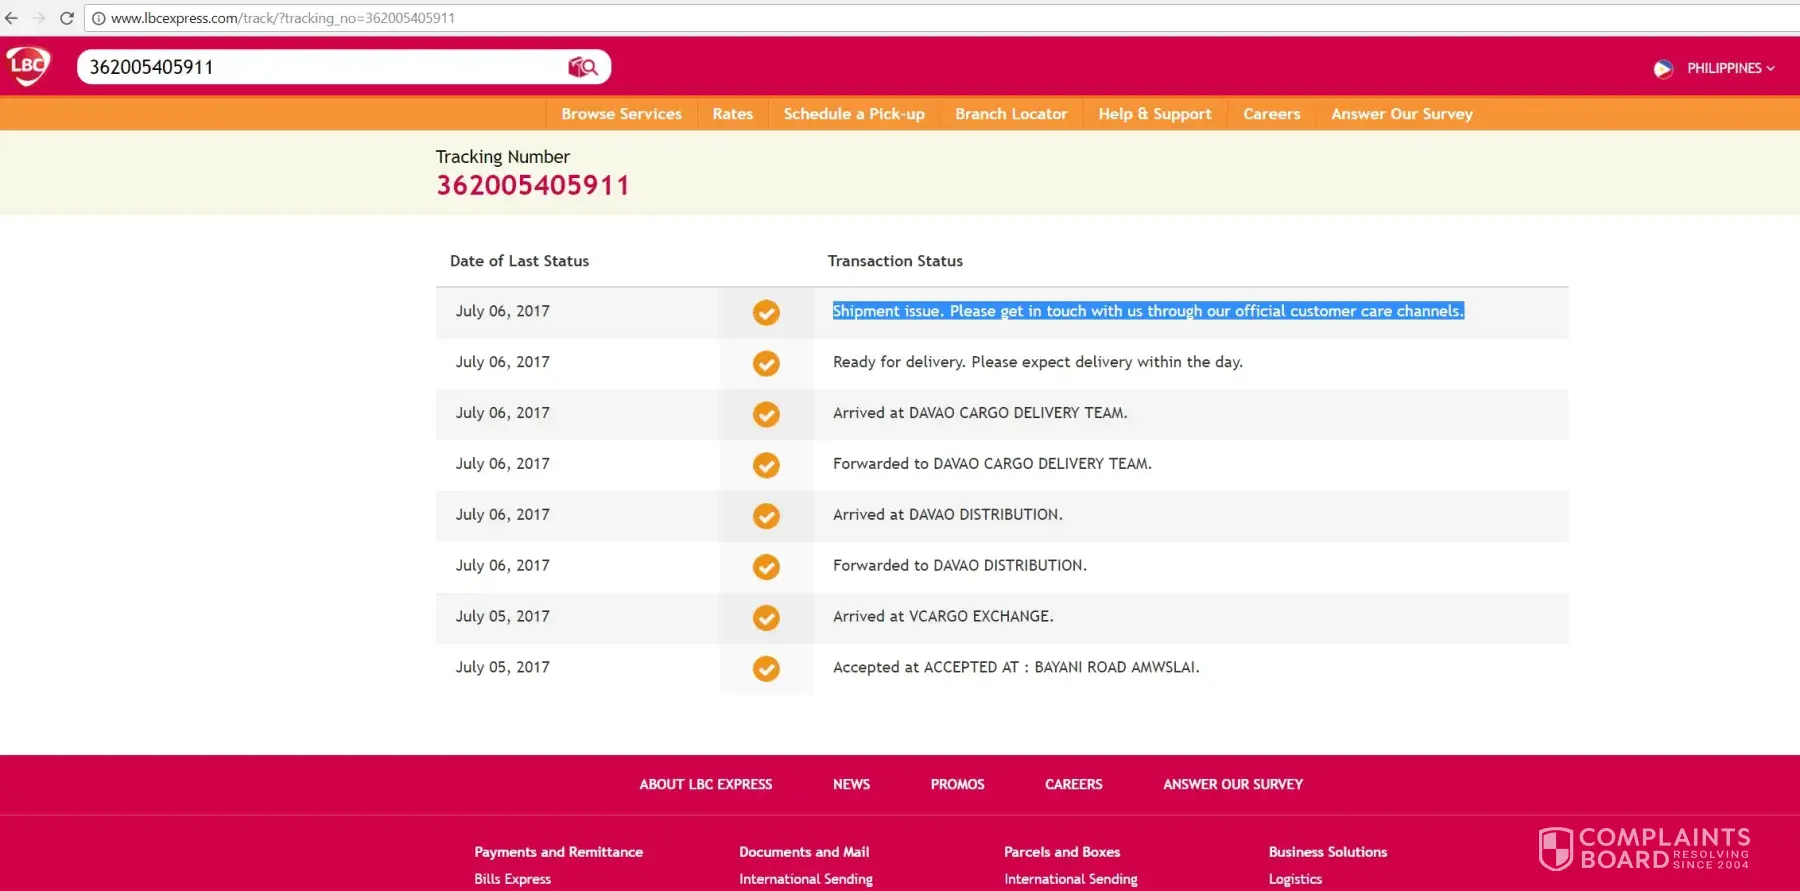The image size is (1800, 891).
Task: Open ABOUT LBC EXPRESS footer link
Action: [706, 785]
